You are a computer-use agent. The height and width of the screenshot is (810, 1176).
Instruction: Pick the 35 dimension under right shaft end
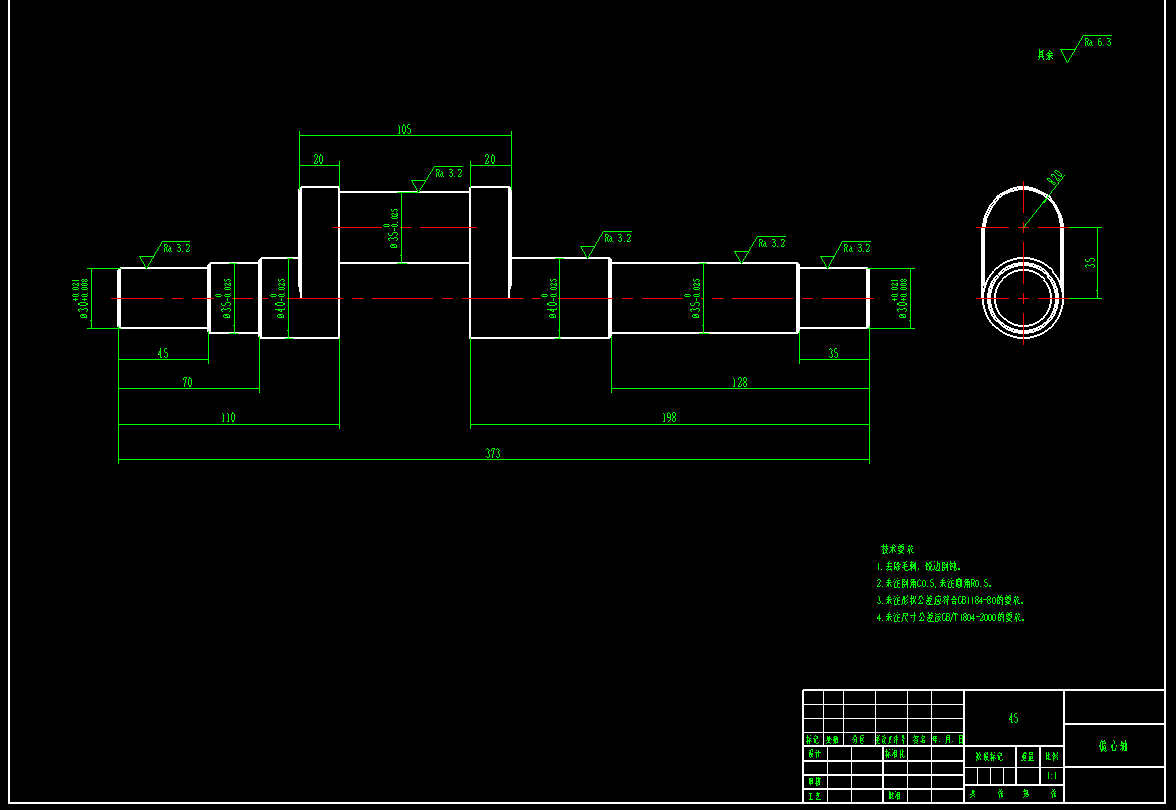click(x=833, y=352)
